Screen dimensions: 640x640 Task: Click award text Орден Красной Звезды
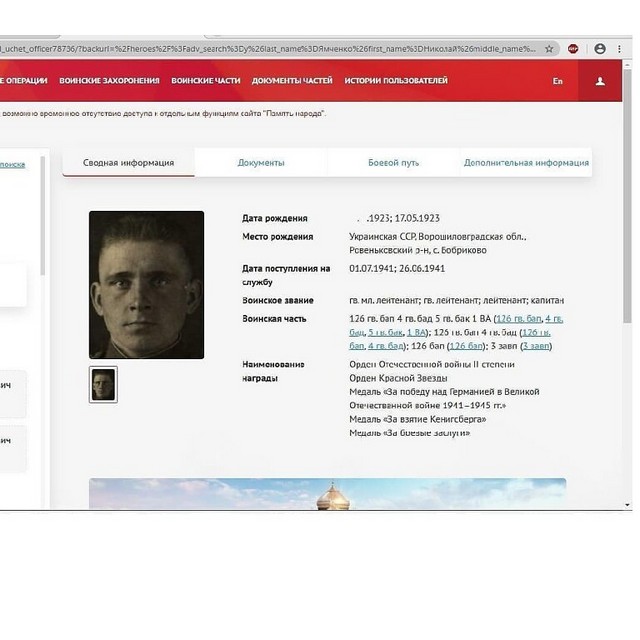pyautogui.click(x=398, y=378)
